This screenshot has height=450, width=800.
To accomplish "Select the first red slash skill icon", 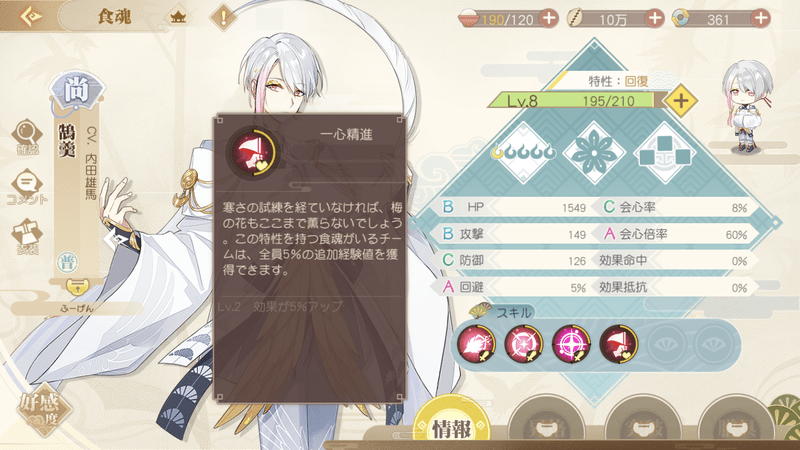I will (x=476, y=343).
